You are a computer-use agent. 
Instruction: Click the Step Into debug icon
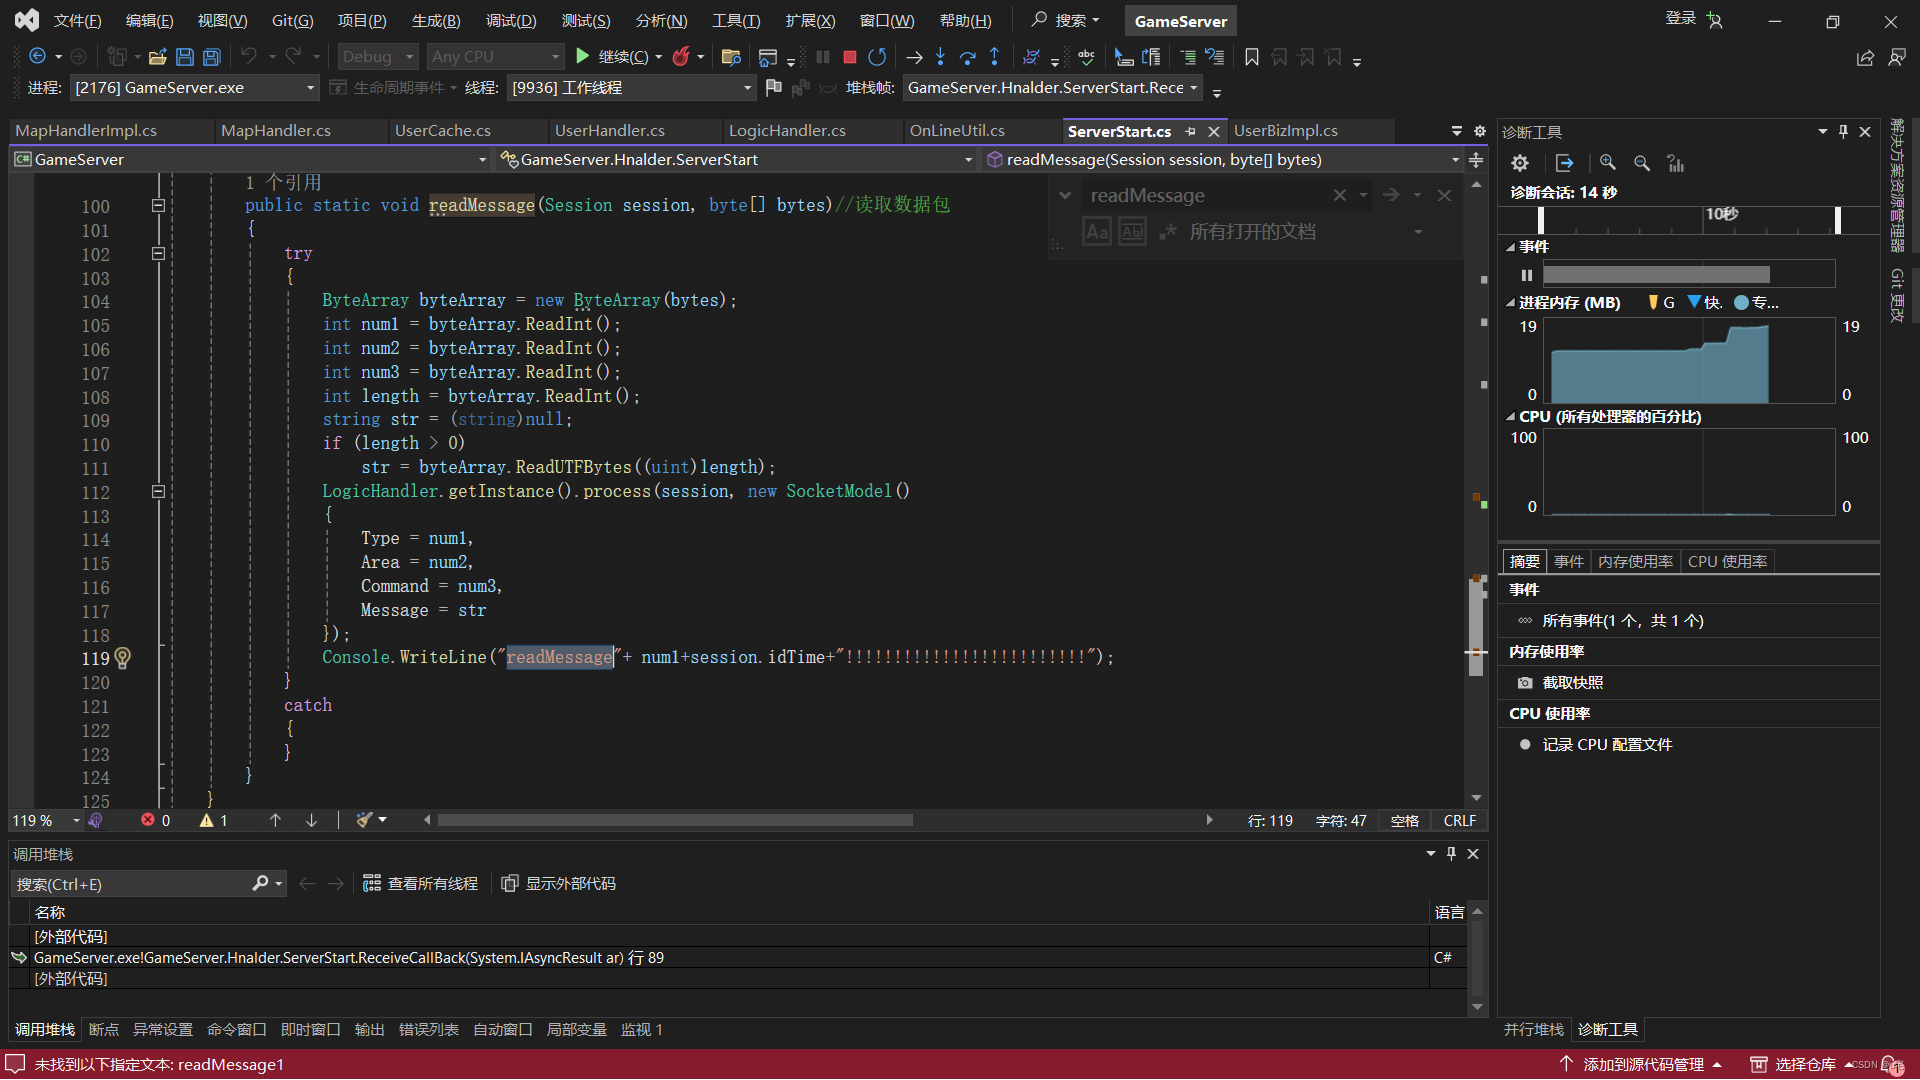940,57
